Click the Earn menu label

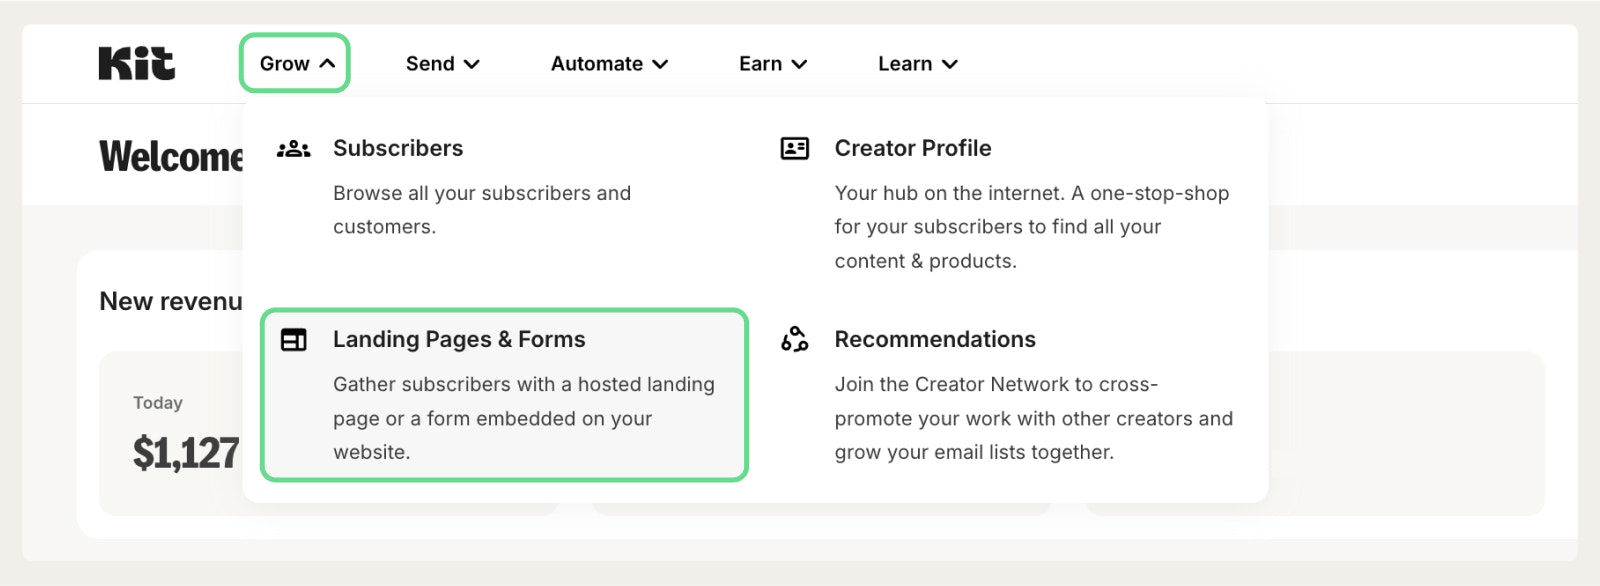[760, 64]
